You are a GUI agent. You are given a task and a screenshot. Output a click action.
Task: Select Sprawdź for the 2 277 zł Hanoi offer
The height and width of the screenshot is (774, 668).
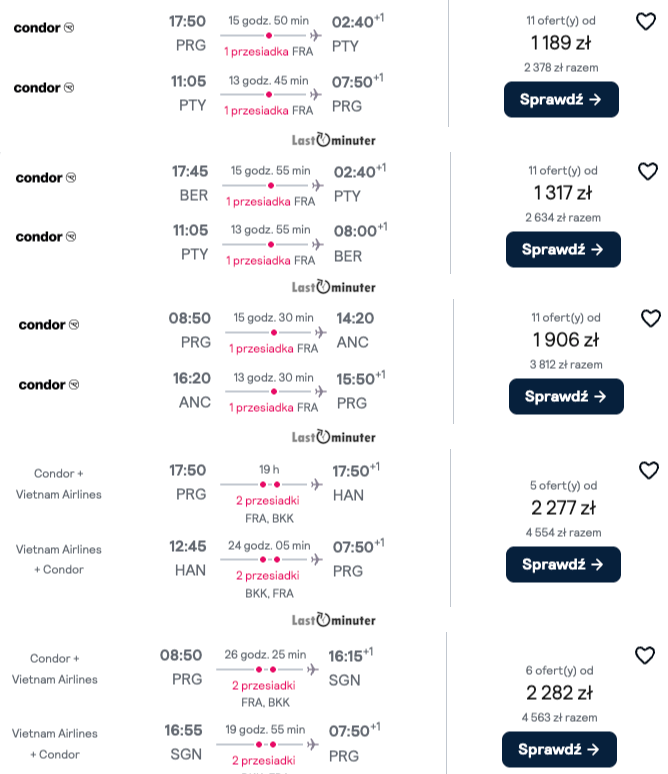pyautogui.click(x=563, y=565)
